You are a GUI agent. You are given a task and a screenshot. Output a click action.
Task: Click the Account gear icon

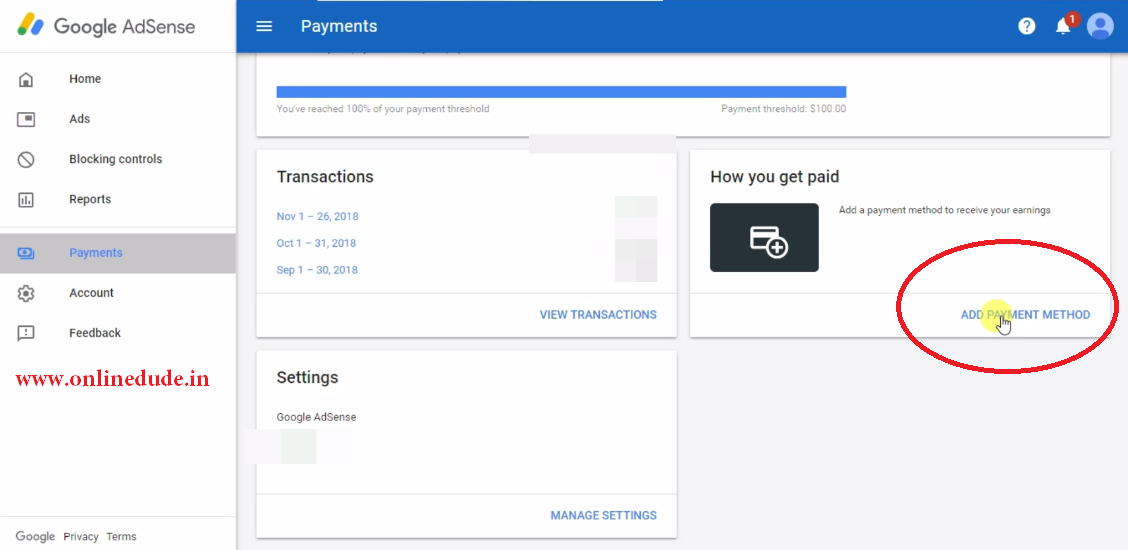(26, 293)
